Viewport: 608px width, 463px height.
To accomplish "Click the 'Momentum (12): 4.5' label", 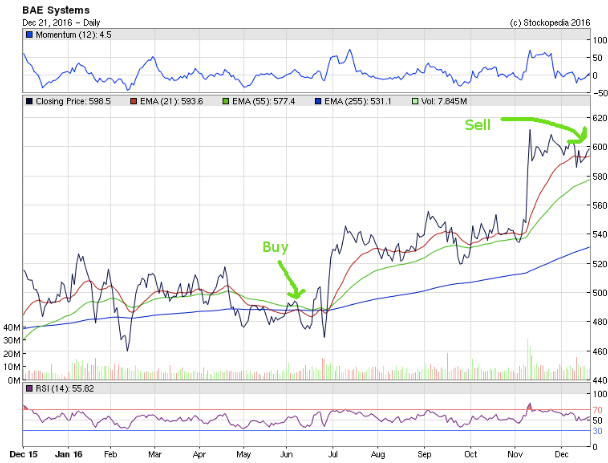I will point(73,35).
